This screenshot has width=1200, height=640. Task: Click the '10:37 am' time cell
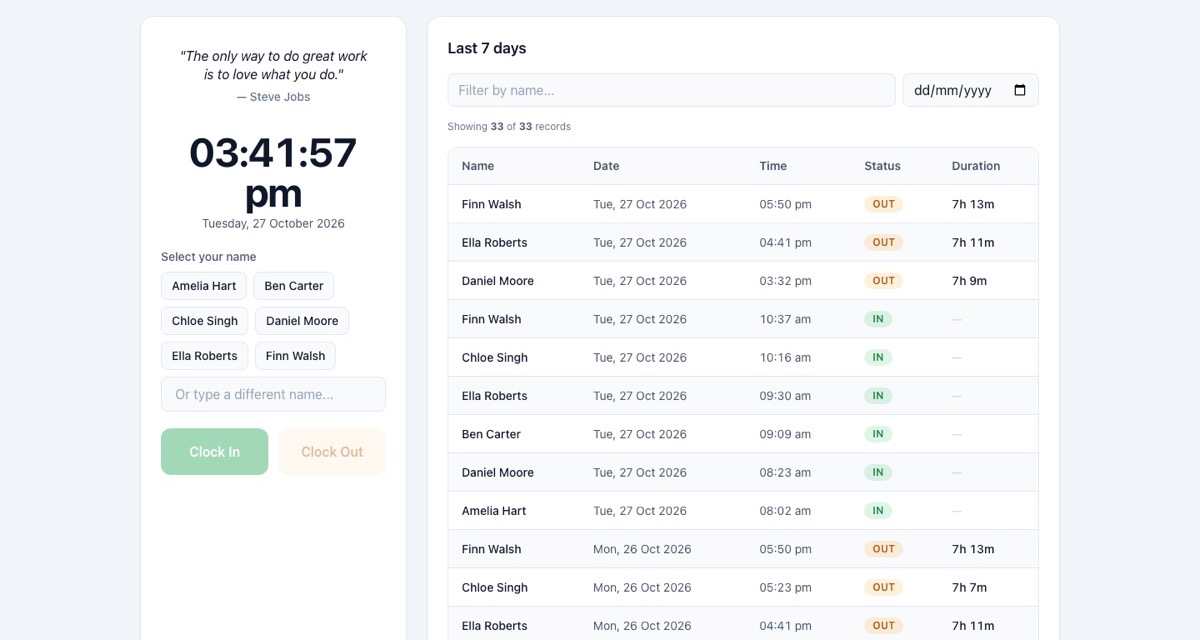[785, 319]
